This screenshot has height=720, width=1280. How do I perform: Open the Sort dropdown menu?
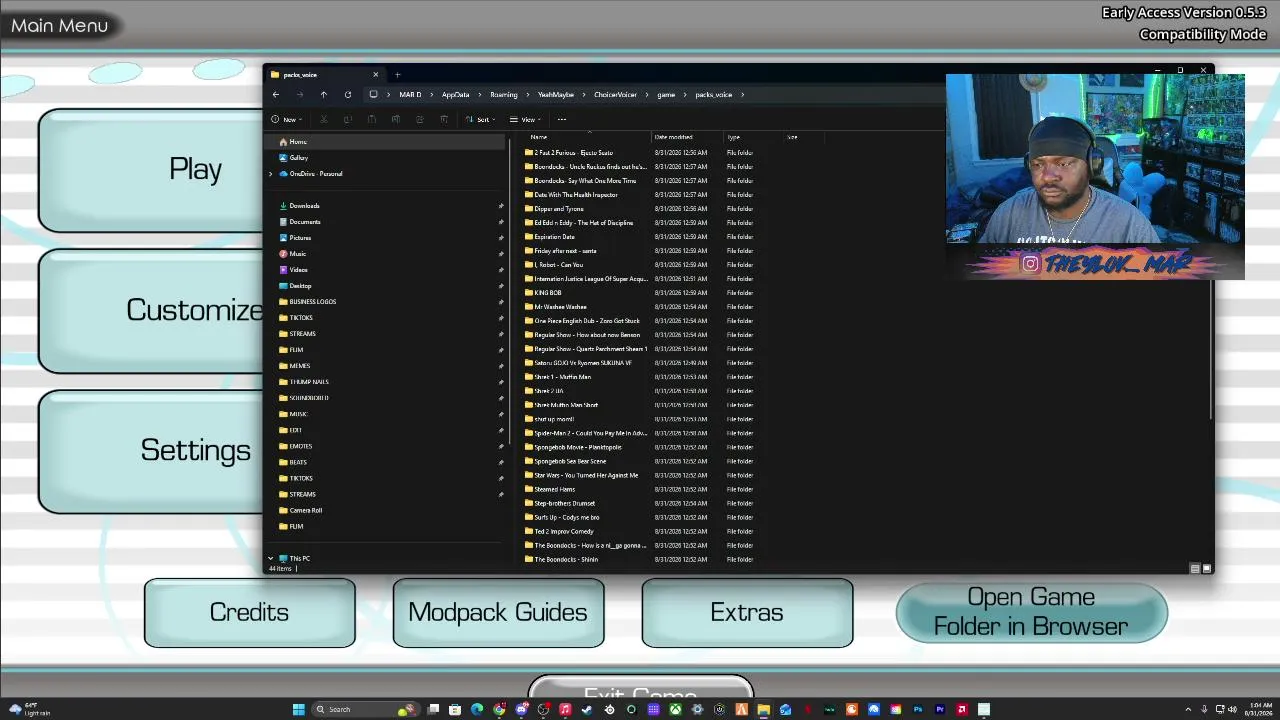(x=481, y=120)
